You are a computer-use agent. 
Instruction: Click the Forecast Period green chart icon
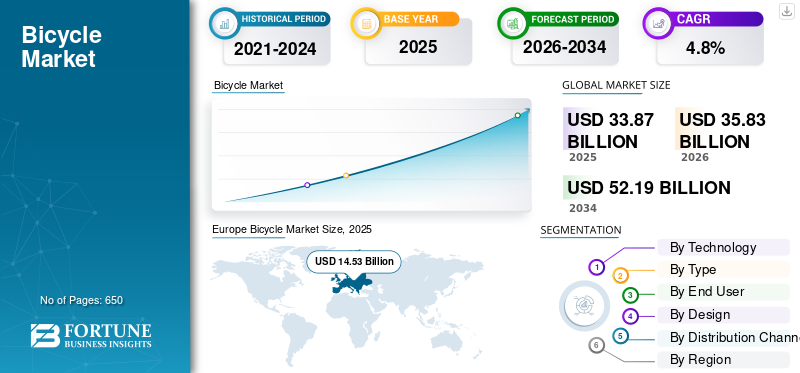click(513, 23)
